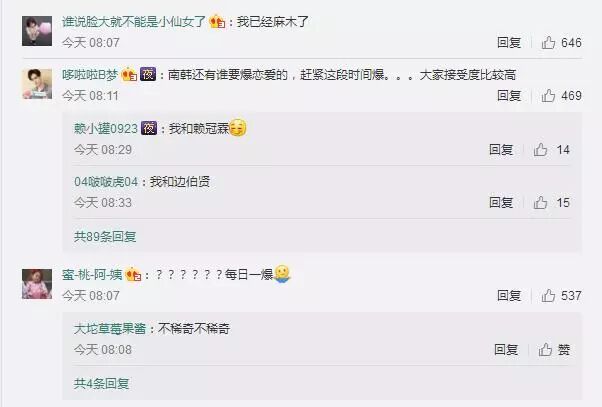Click the membership badge beside 蜜-桃-阿-姨

click(x=134, y=274)
